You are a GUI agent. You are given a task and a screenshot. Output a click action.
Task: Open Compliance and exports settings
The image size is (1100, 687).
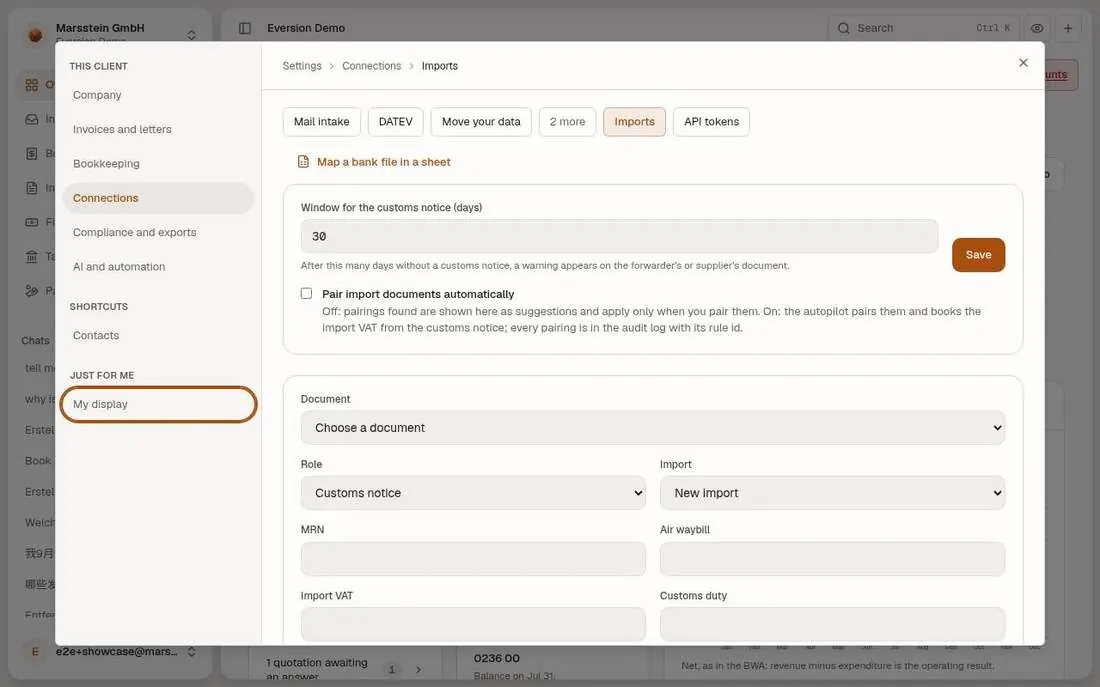158,232
